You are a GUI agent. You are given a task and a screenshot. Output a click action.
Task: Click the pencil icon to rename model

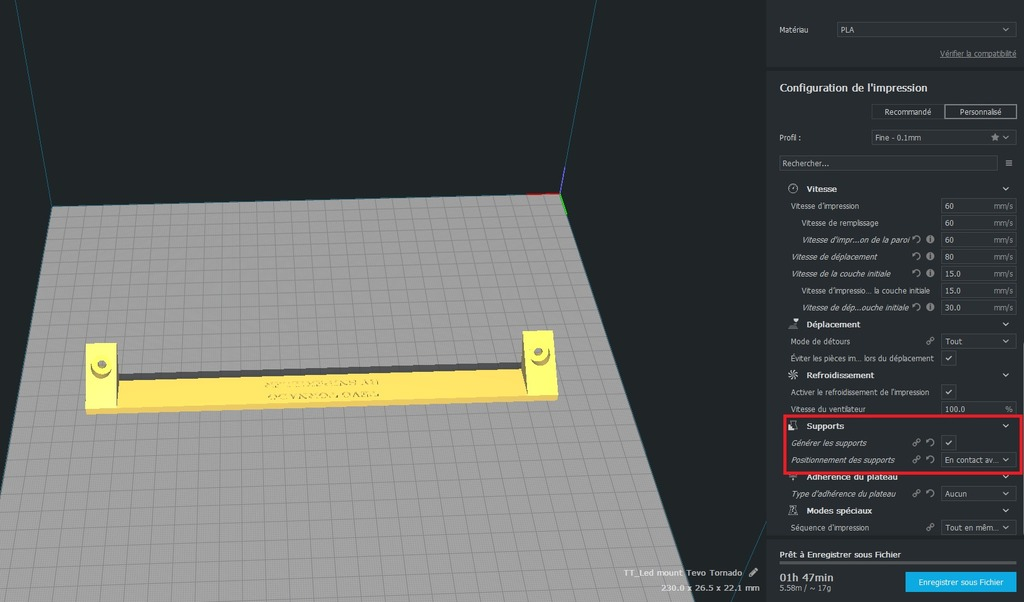[753, 573]
